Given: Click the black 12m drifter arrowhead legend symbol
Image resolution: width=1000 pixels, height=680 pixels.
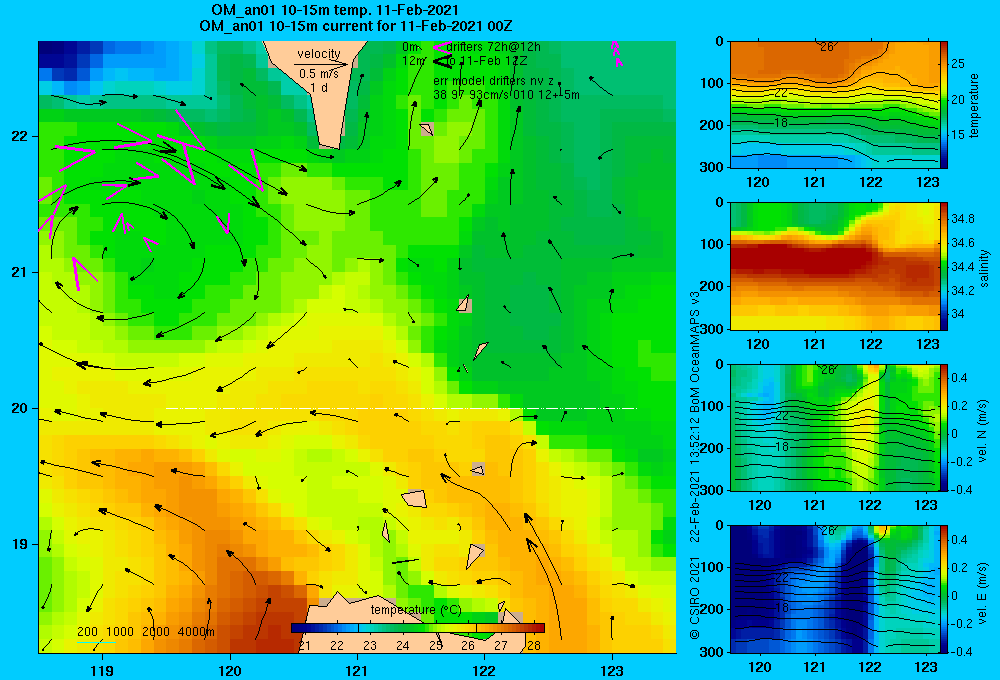Looking at the screenshot, I should click(x=442, y=61).
